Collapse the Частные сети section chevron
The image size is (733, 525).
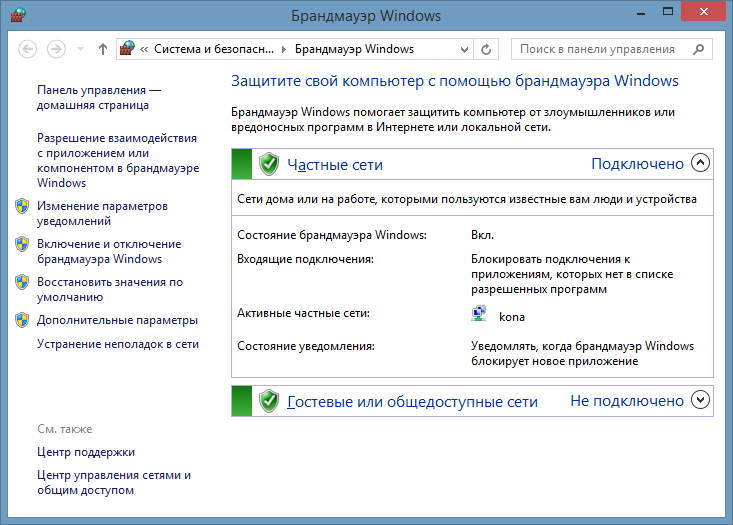pos(700,163)
